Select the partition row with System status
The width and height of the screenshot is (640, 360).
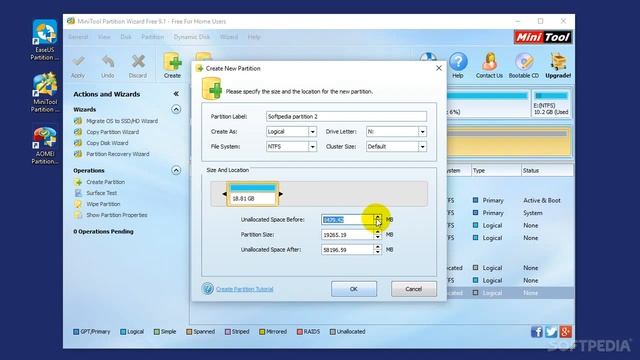(x=510, y=213)
